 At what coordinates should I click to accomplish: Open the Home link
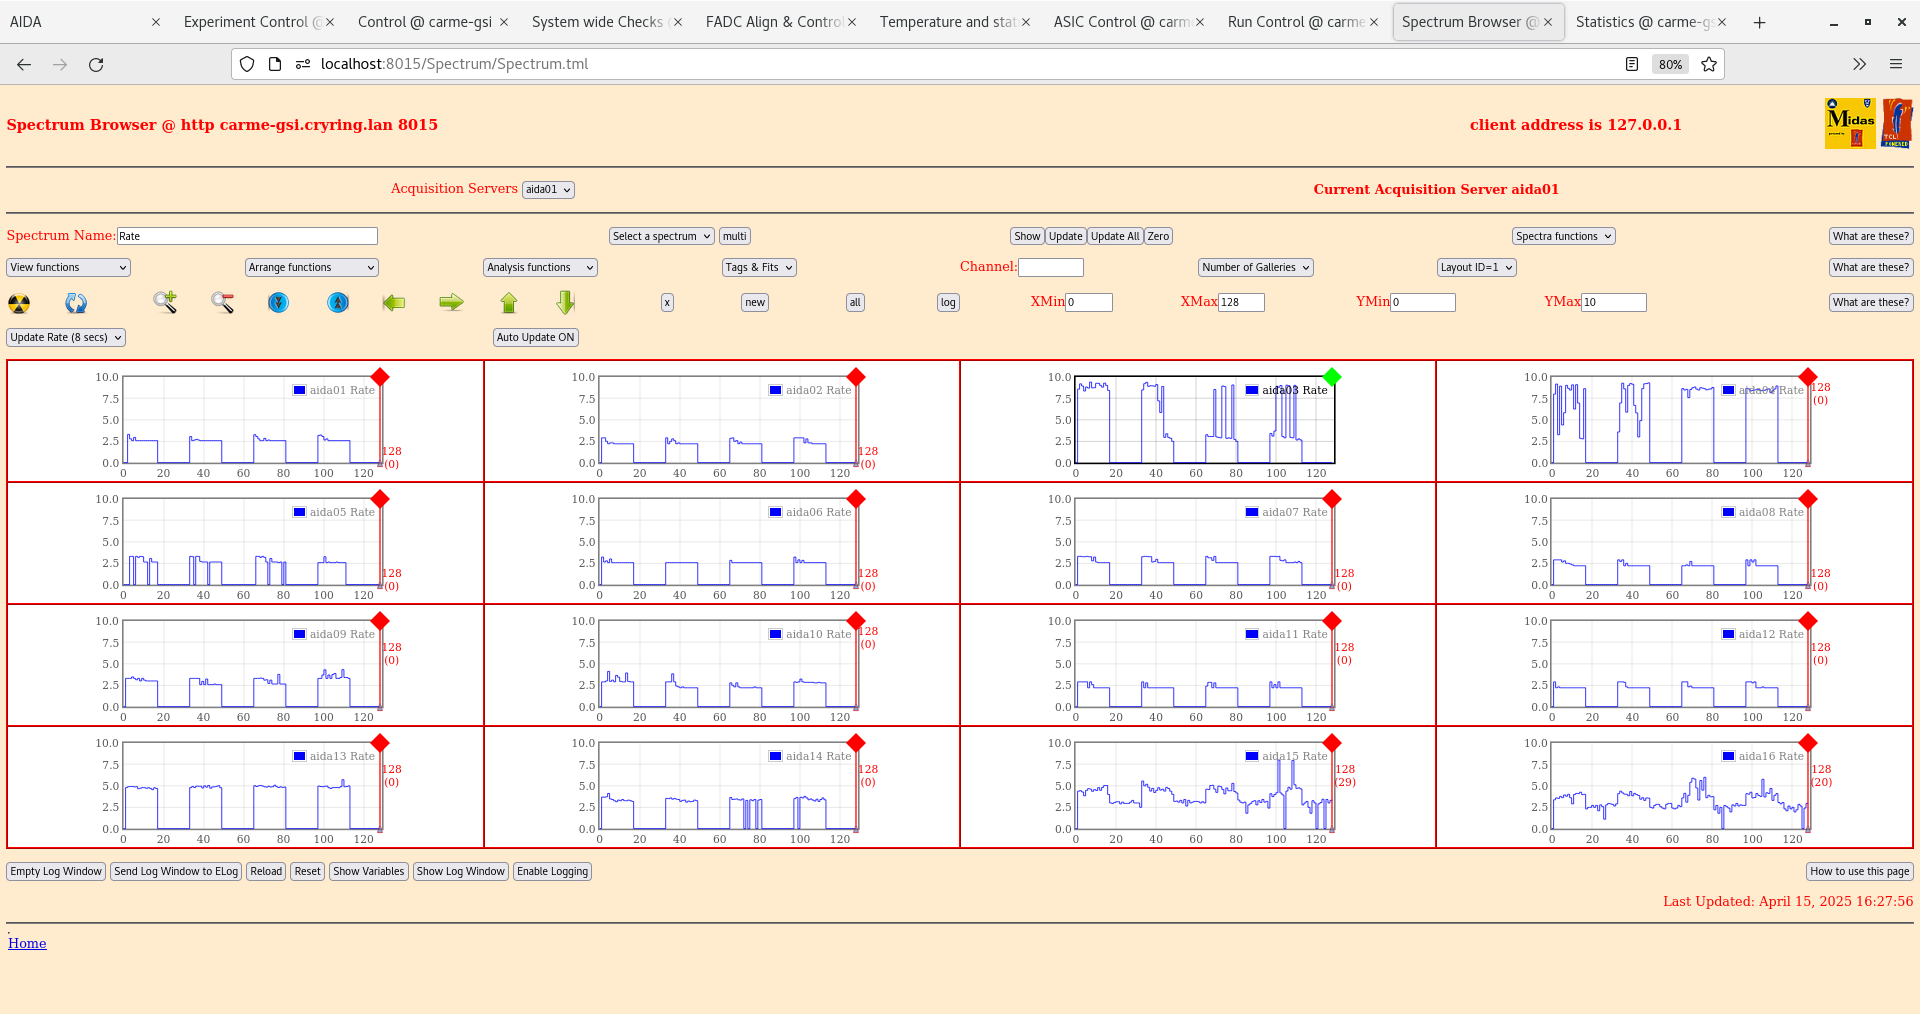(27, 943)
